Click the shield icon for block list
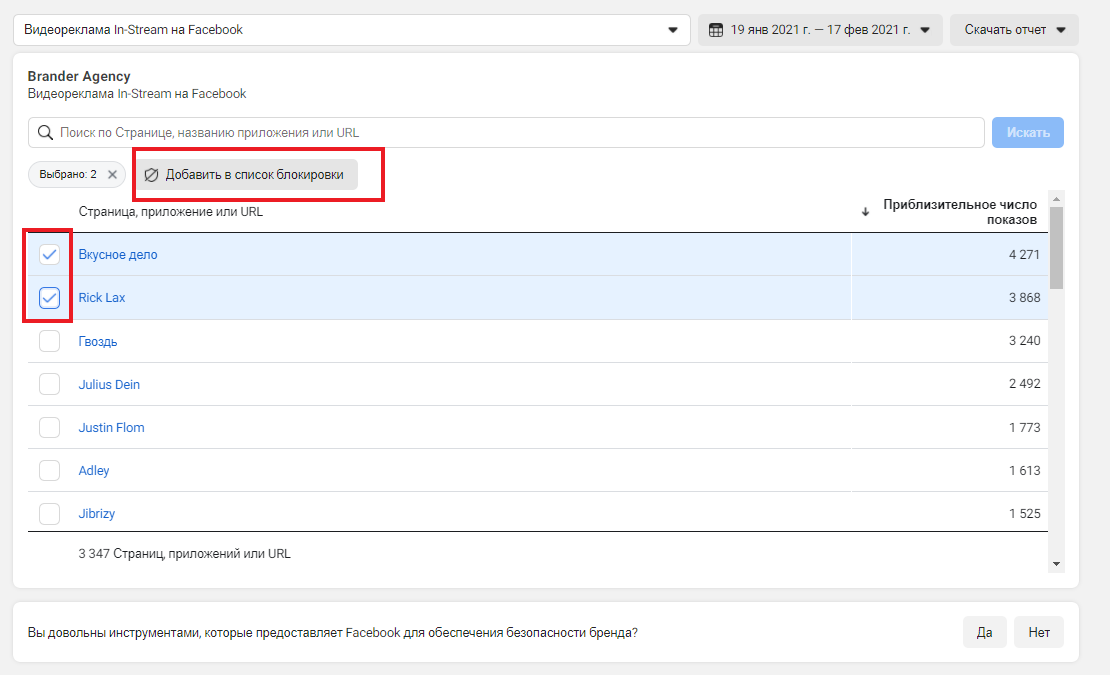 [x=152, y=175]
